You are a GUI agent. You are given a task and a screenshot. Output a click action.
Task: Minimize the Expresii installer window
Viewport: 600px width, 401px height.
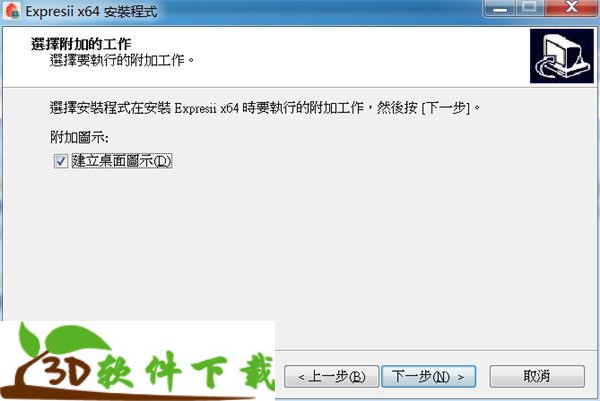tap(499, 8)
